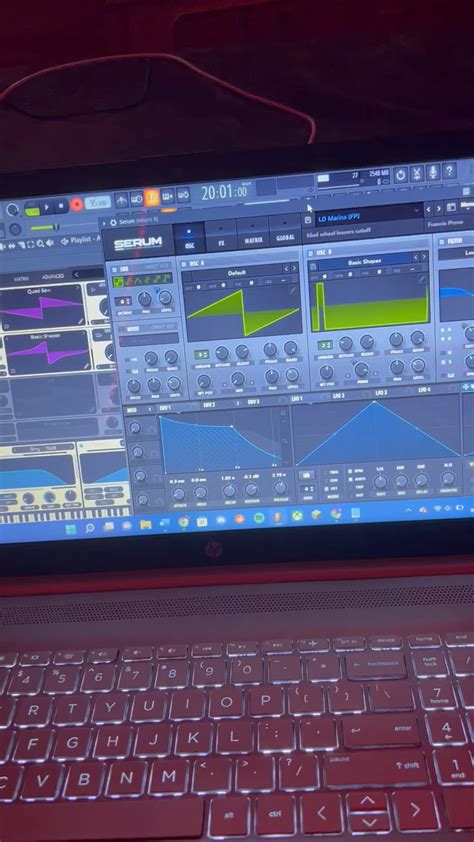This screenshot has height=842, width=474.
Task: Open Windows Start menu
Action: [x=70, y=530]
